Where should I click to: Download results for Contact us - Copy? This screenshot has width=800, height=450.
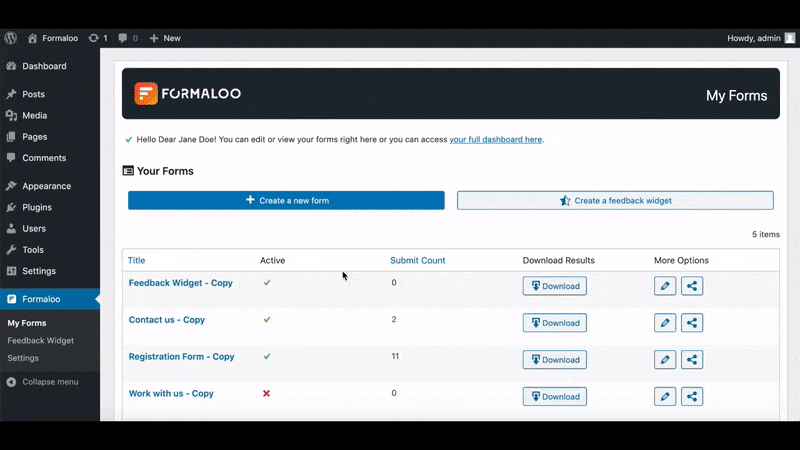coord(555,323)
